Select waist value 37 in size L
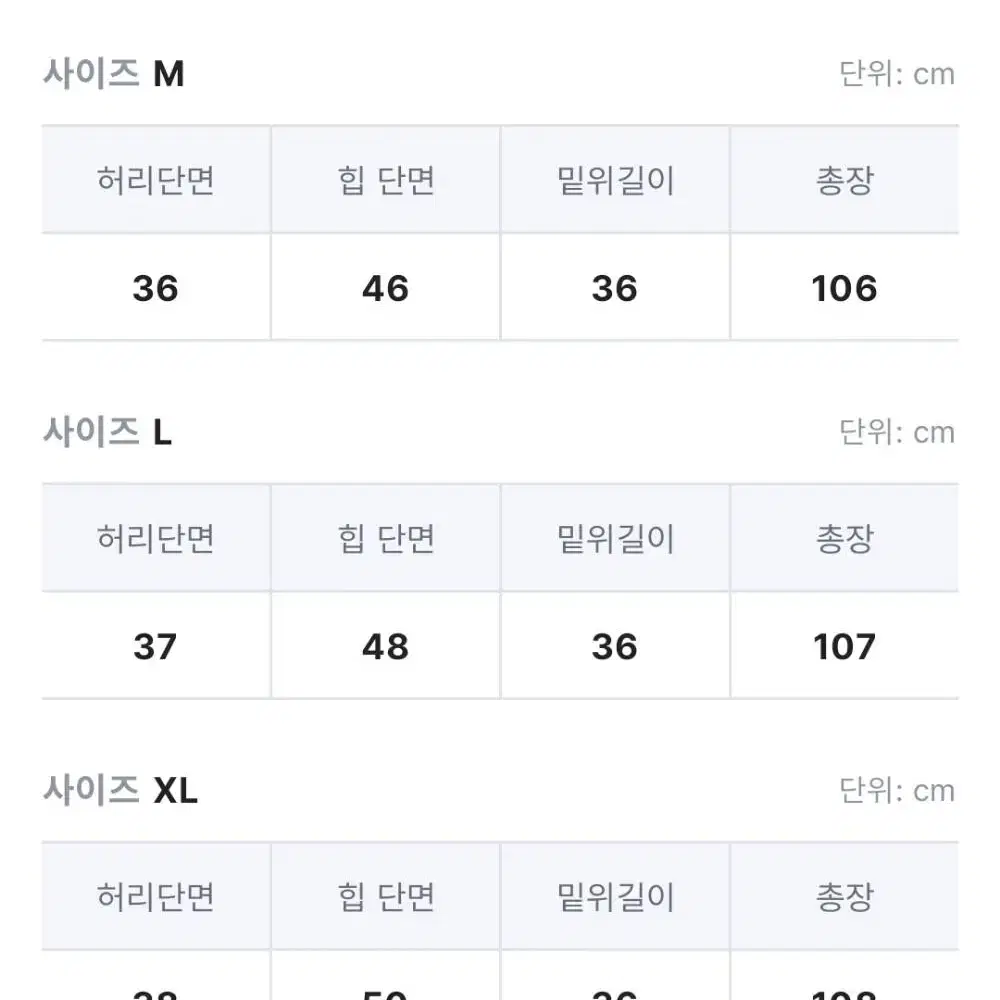This screenshot has height=1000, width=1000. click(x=156, y=646)
